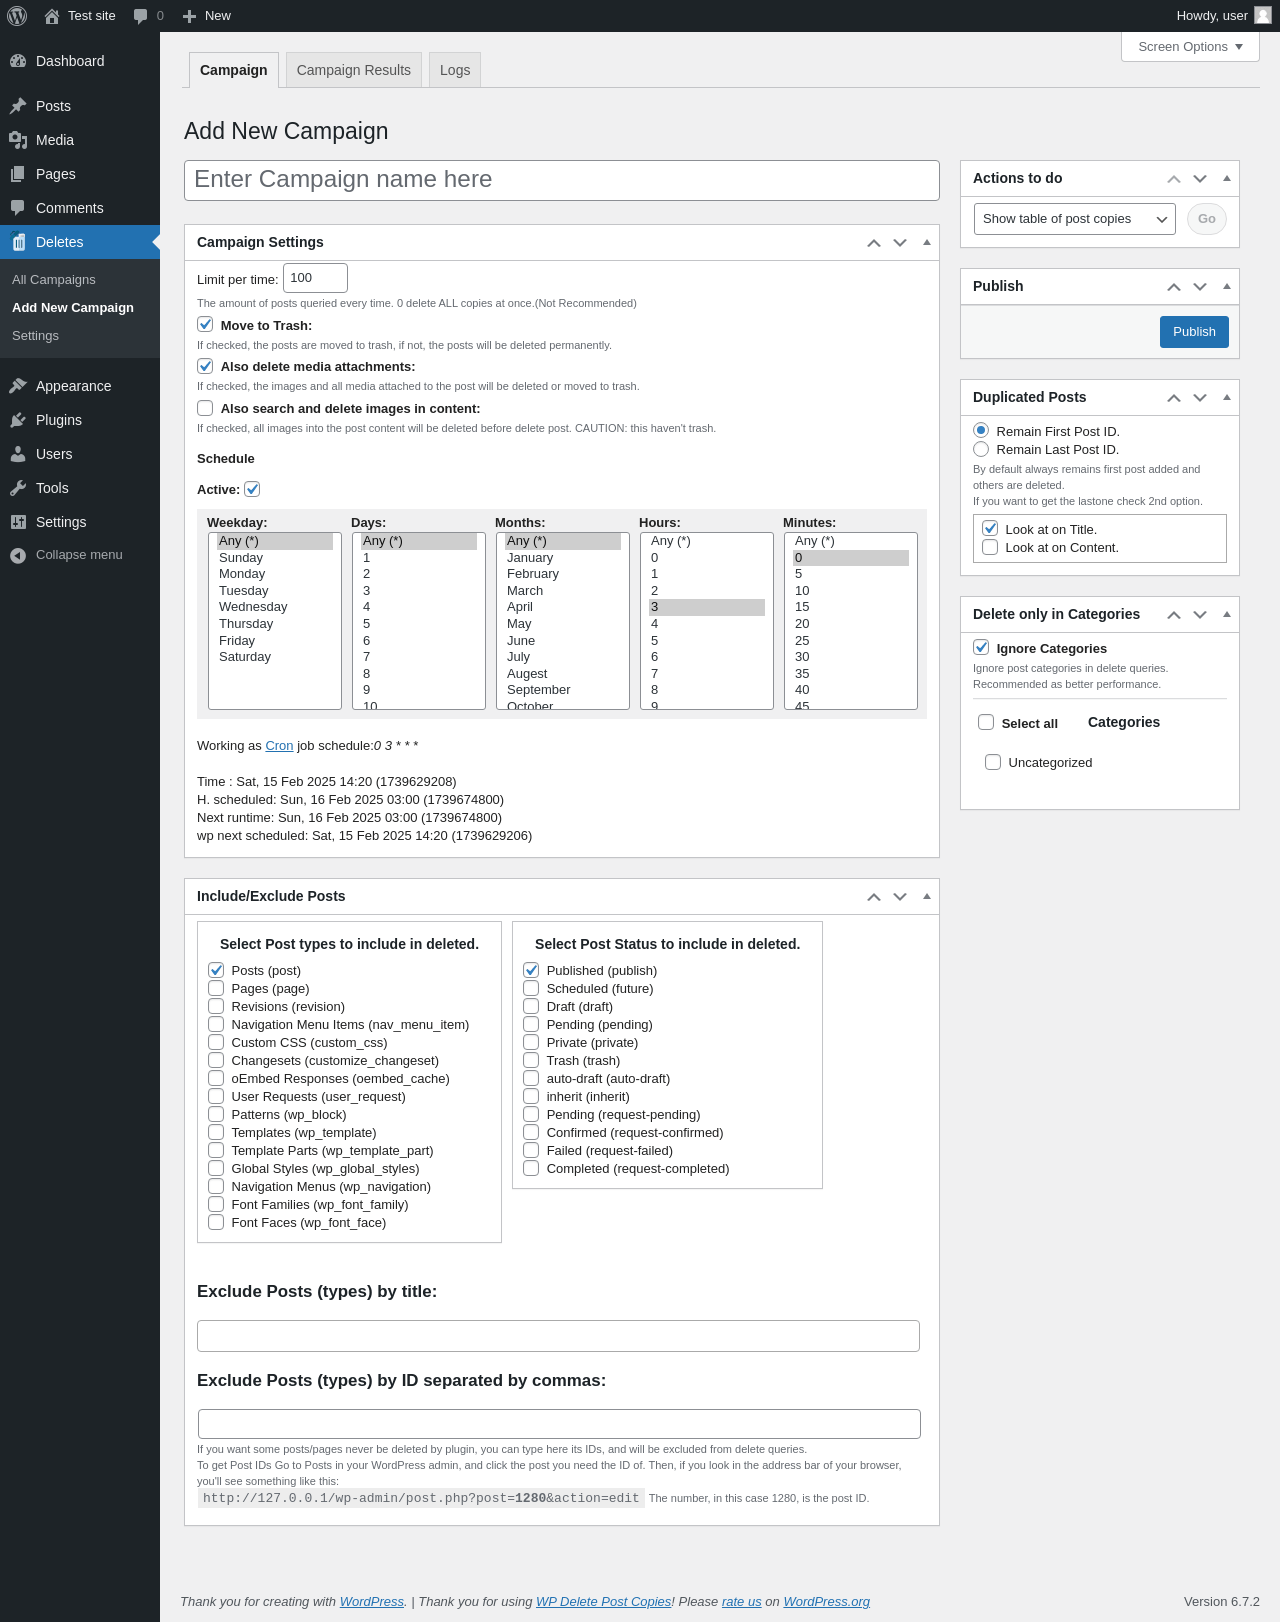Open Deletes Settings submenu item
The image size is (1280, 1622).
tap(36, 336)
